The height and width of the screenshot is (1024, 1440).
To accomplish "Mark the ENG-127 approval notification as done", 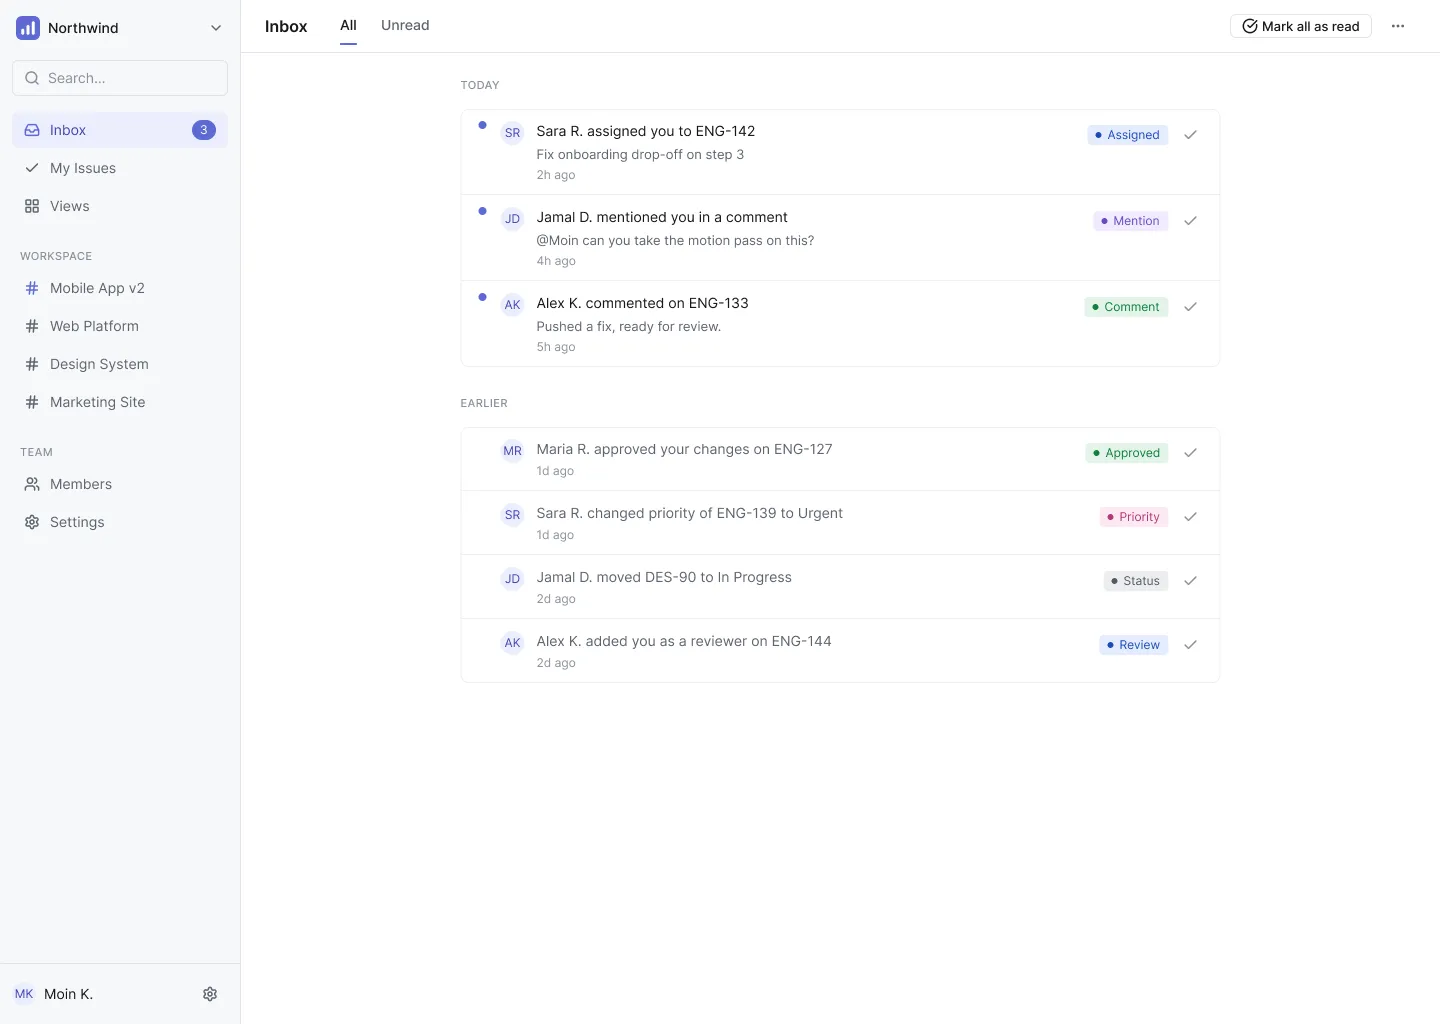I will [1190, 453].
